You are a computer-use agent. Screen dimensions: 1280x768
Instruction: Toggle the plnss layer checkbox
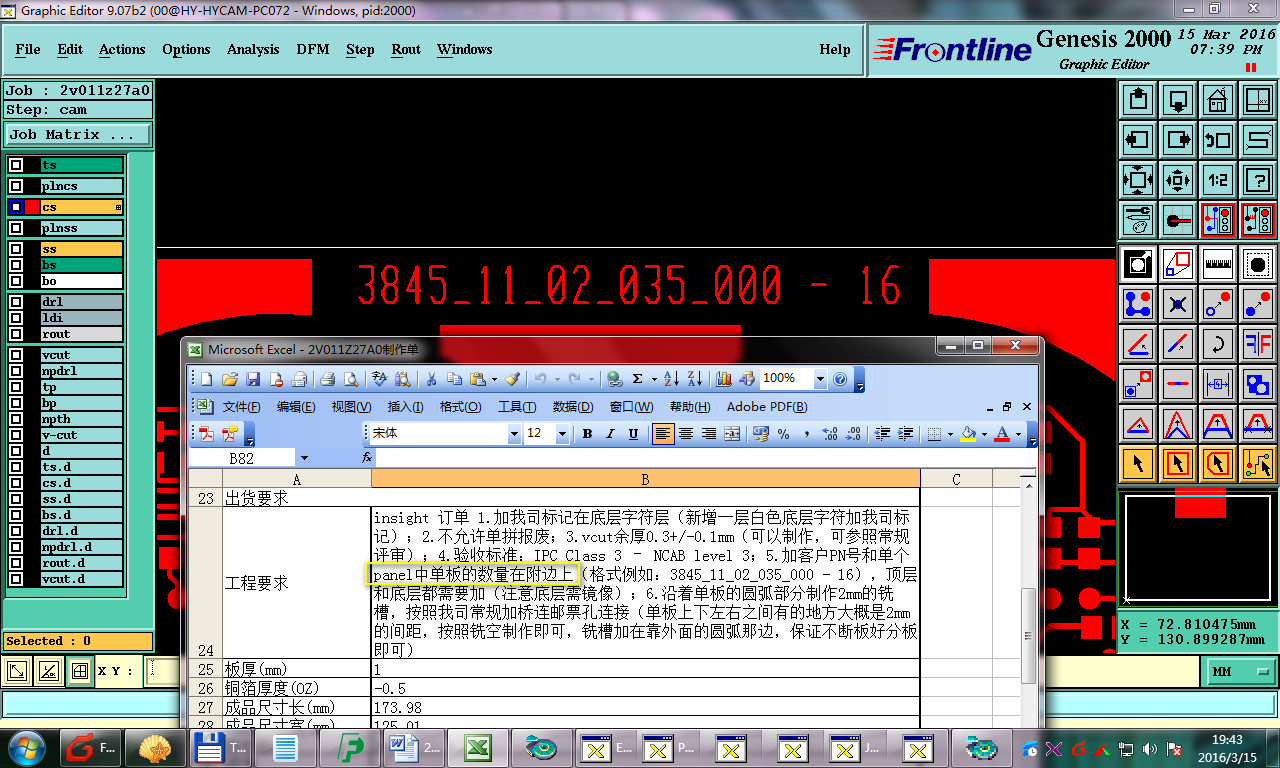tap(16, 228)
